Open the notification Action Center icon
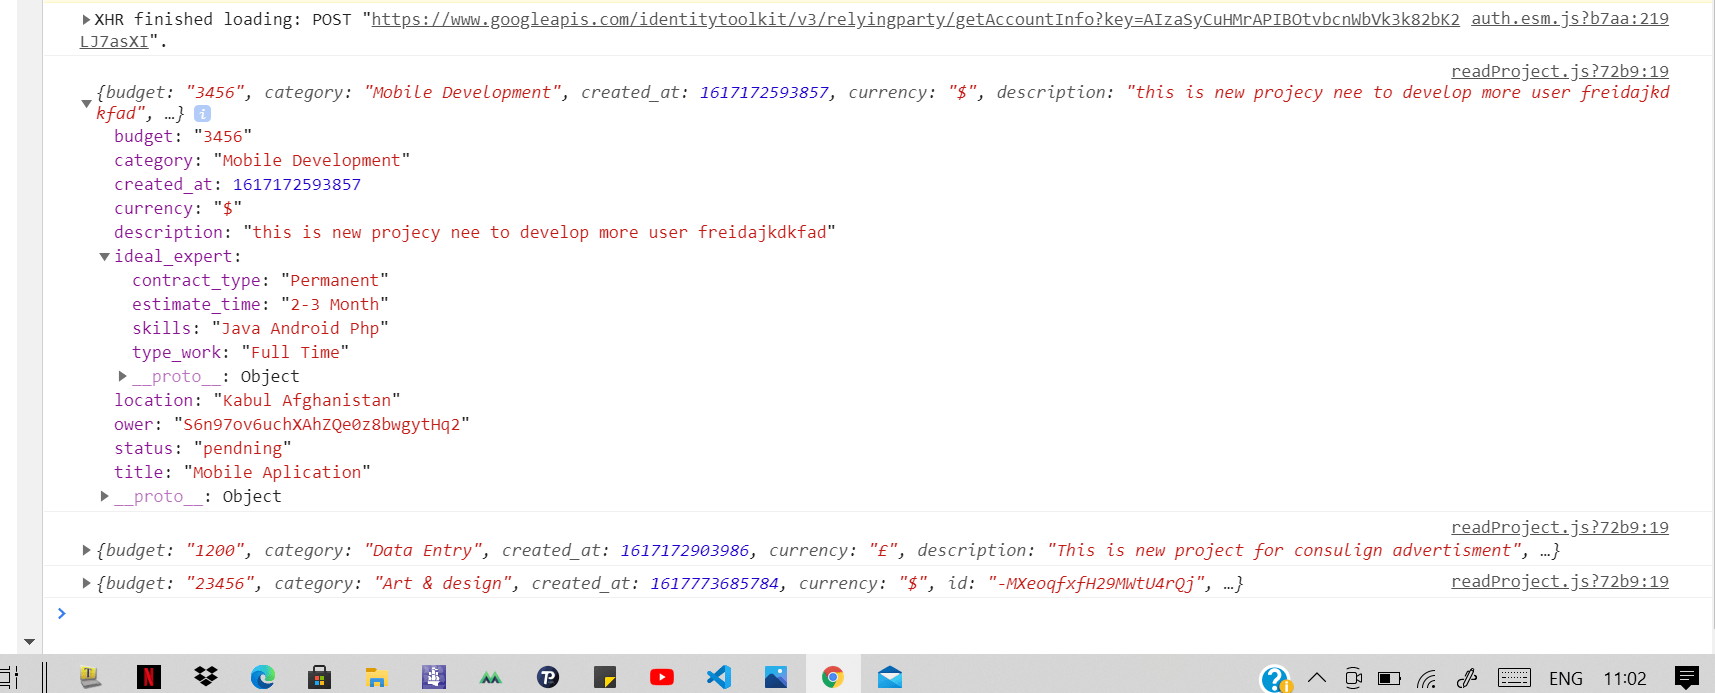The image size is (1715, 693). pos(1687,678)
